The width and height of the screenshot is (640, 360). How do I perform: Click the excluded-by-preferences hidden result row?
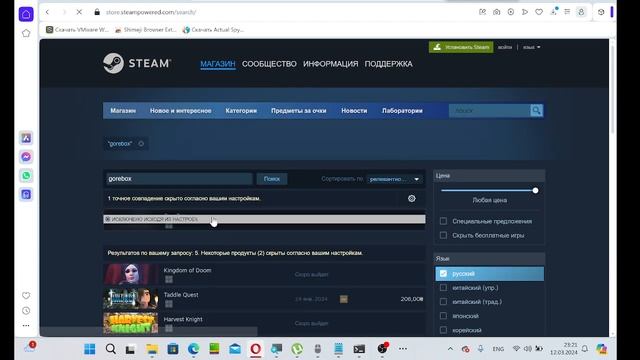(x=264, y=219)
